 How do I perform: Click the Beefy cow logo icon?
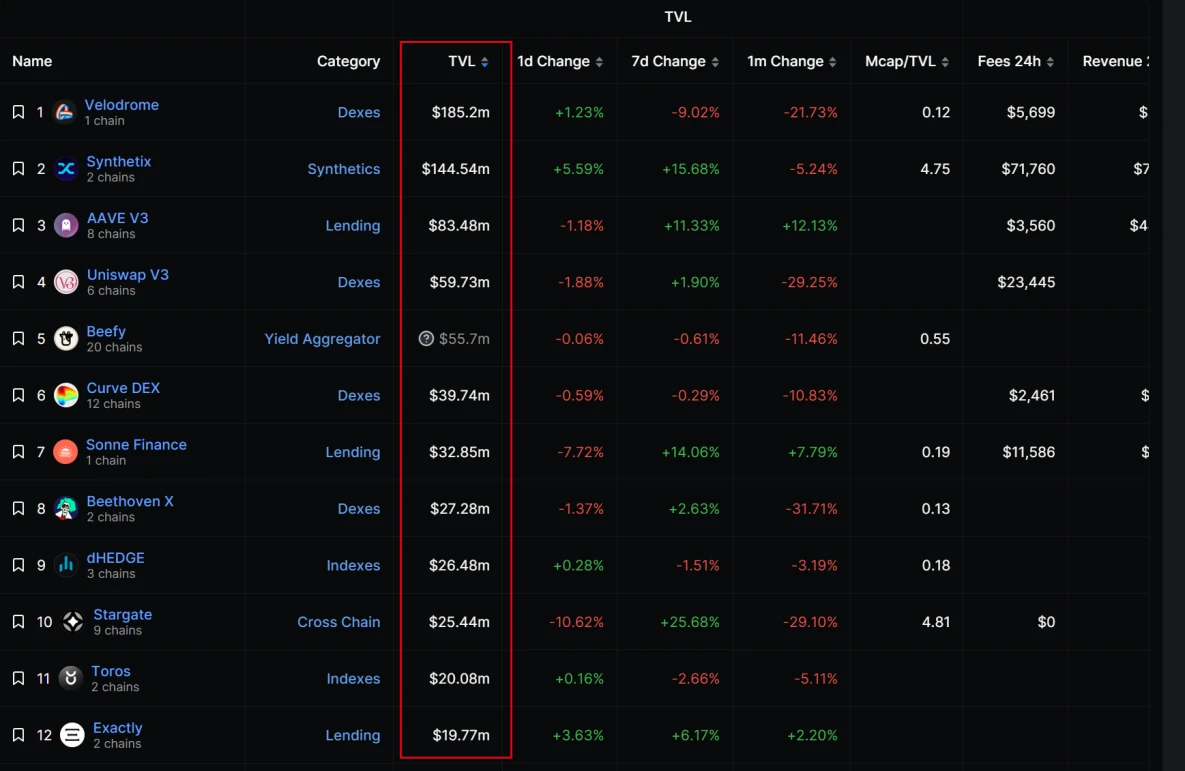(x=66, y=339)
